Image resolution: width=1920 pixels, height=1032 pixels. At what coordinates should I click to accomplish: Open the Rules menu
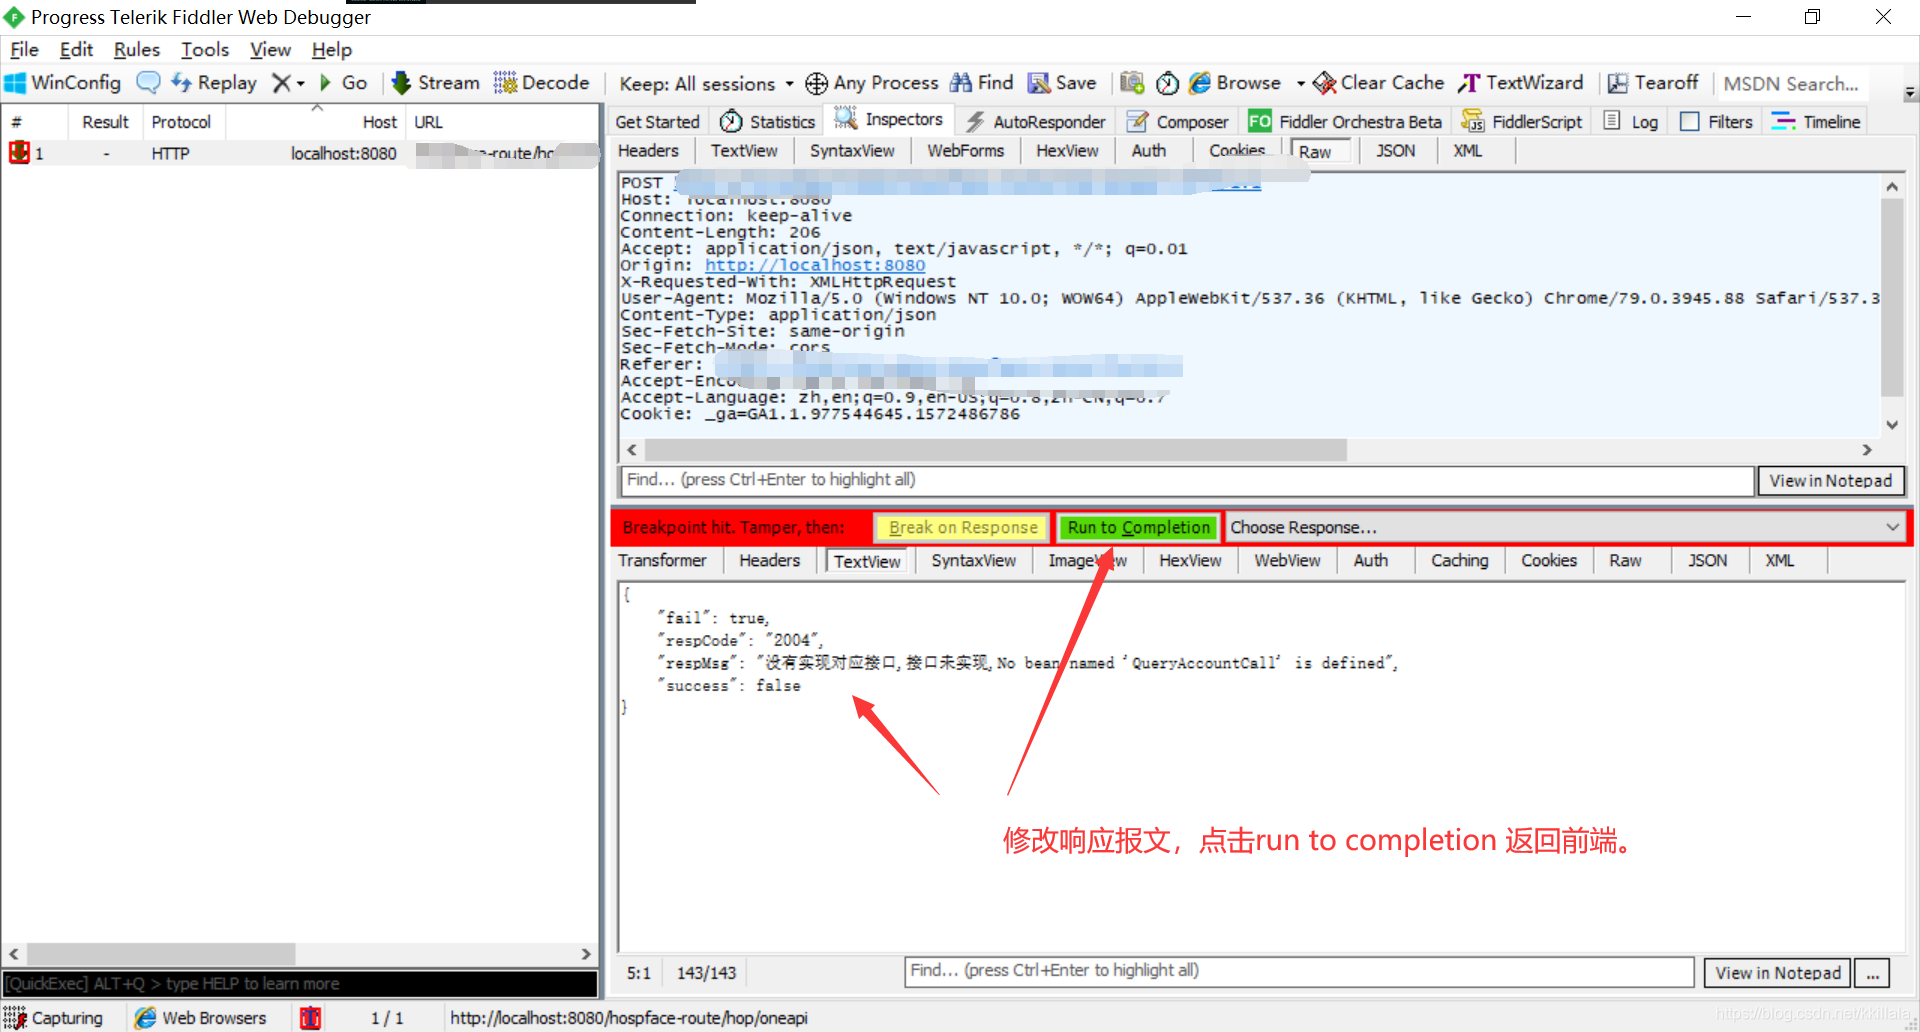[136, 50]
